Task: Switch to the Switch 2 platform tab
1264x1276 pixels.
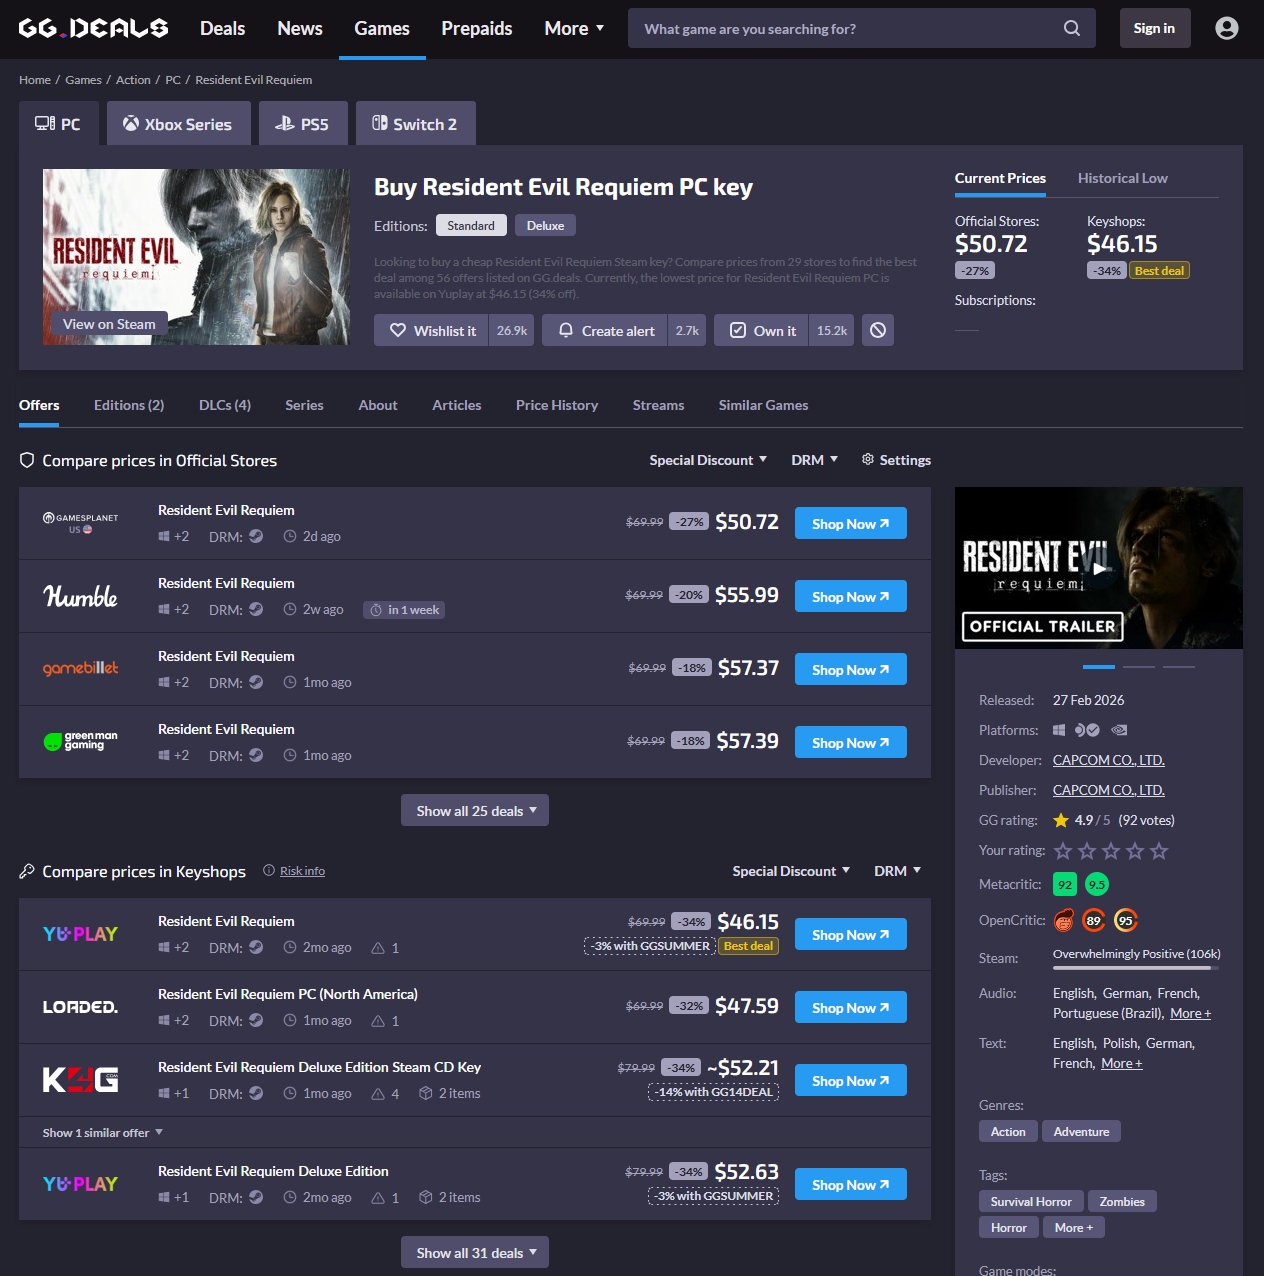Action: coord(415,123)
